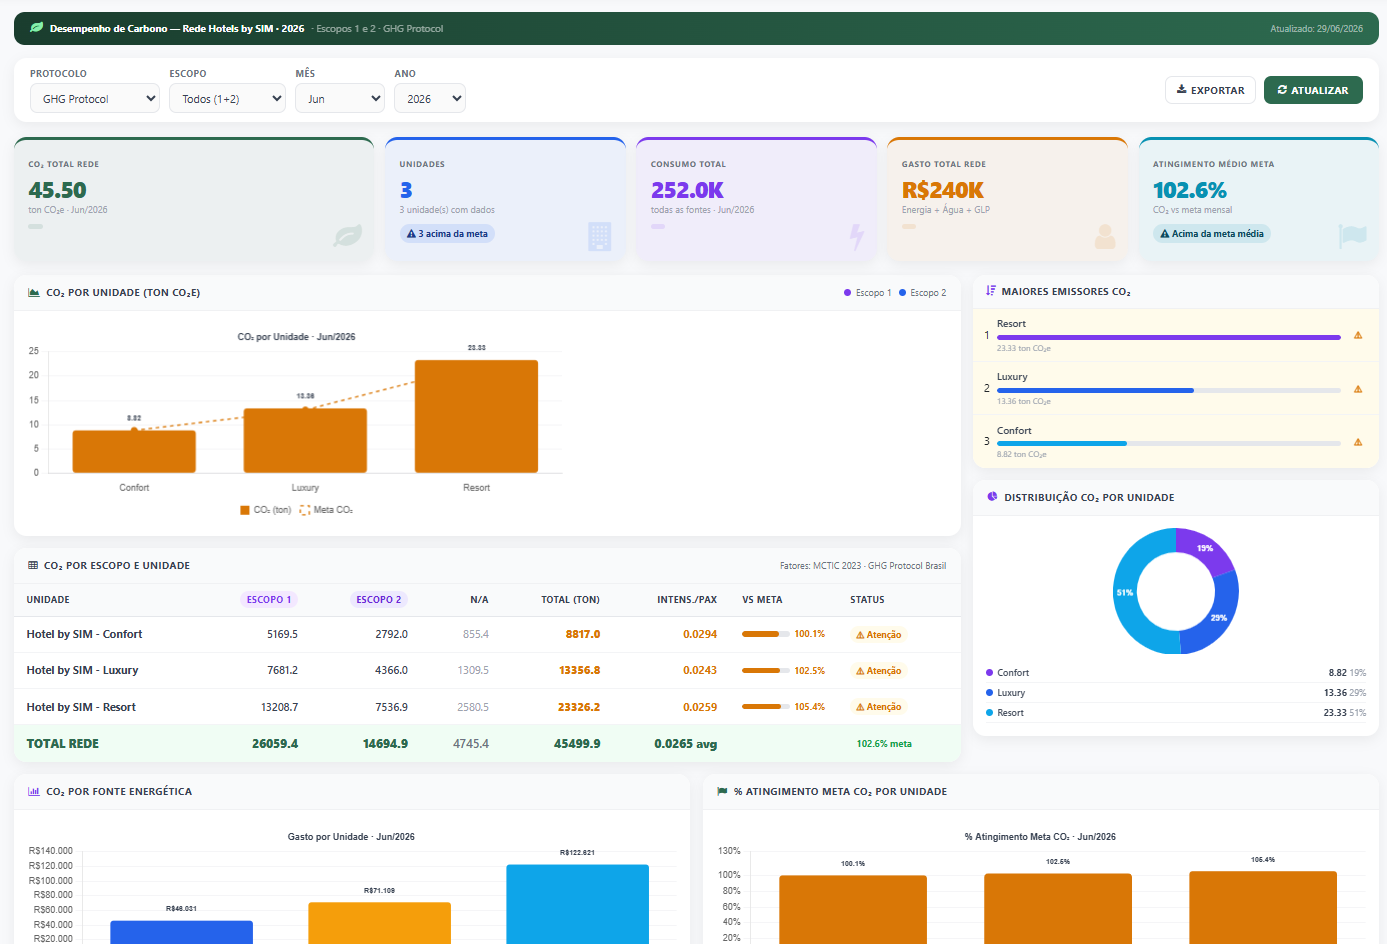1387x944 pixels.
Task: Click the warning triangle next to Resort emitter
Action: pos(1358,336)
